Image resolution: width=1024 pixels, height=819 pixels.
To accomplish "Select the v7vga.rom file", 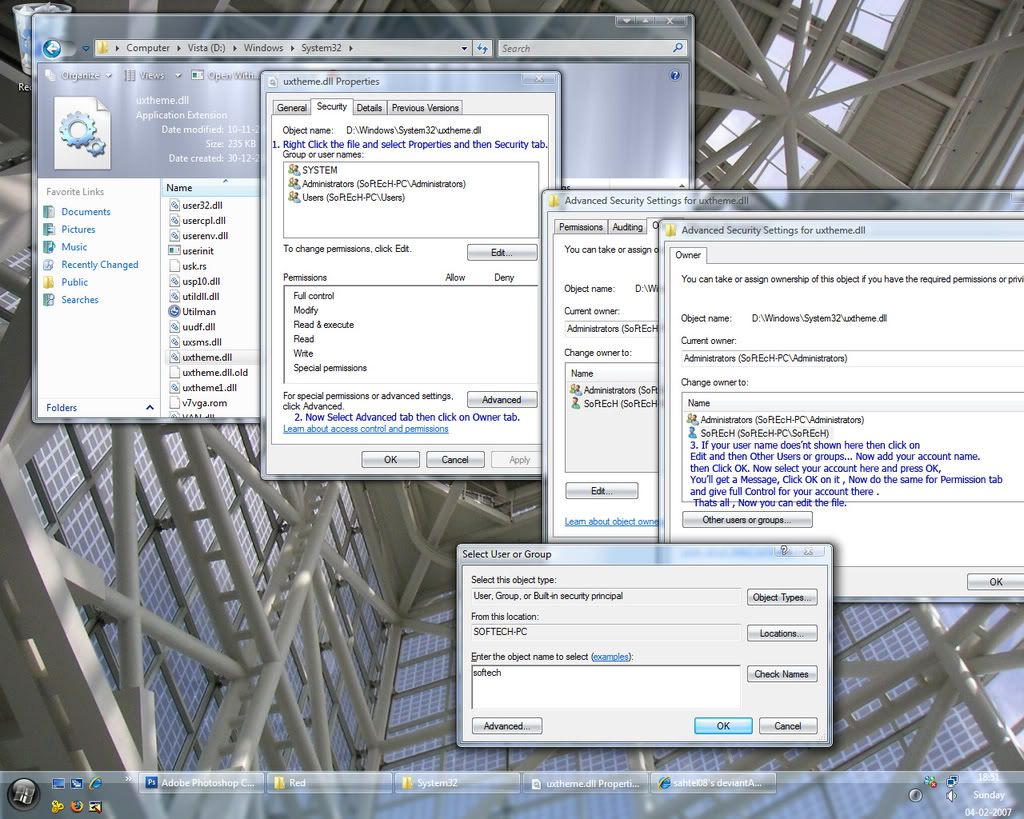I will point(204,403).
